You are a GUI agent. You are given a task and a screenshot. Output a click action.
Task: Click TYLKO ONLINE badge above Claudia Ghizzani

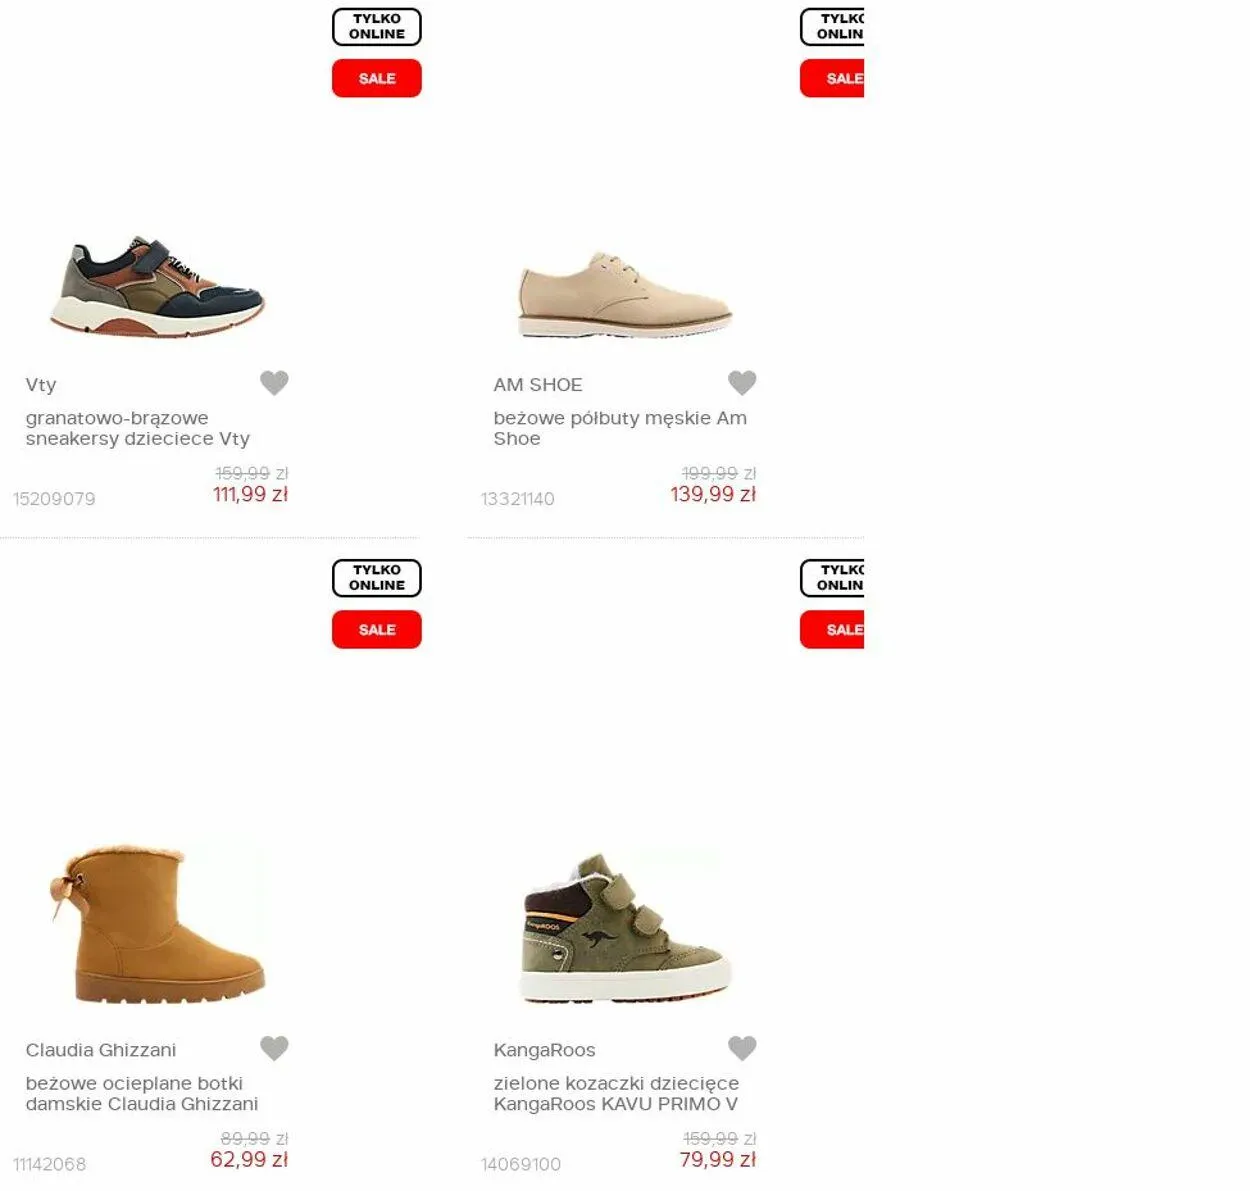coord(377,578)
